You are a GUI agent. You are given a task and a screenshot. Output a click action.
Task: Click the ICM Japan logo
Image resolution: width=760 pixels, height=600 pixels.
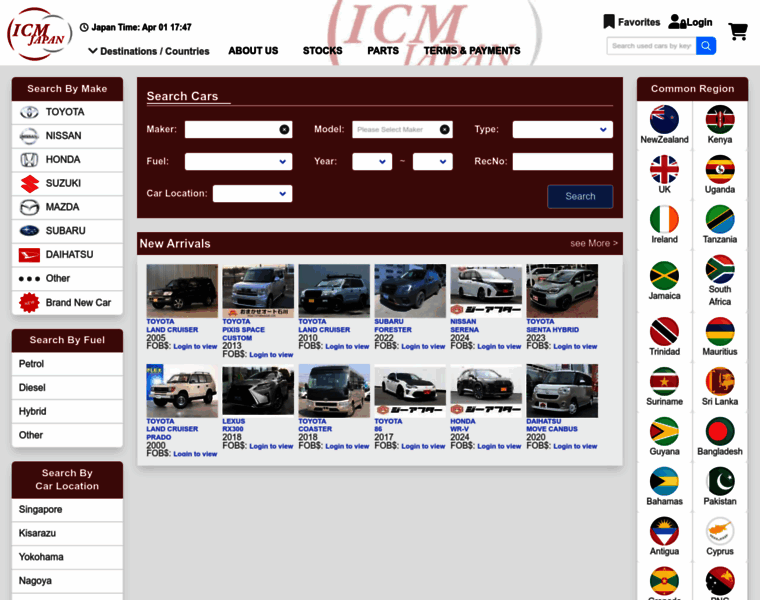(x=39, y=34)
